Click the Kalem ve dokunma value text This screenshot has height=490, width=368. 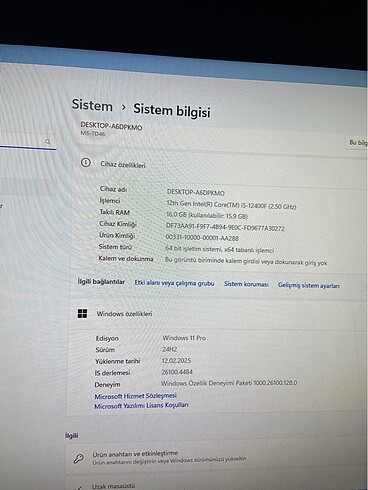coord(246,261)
